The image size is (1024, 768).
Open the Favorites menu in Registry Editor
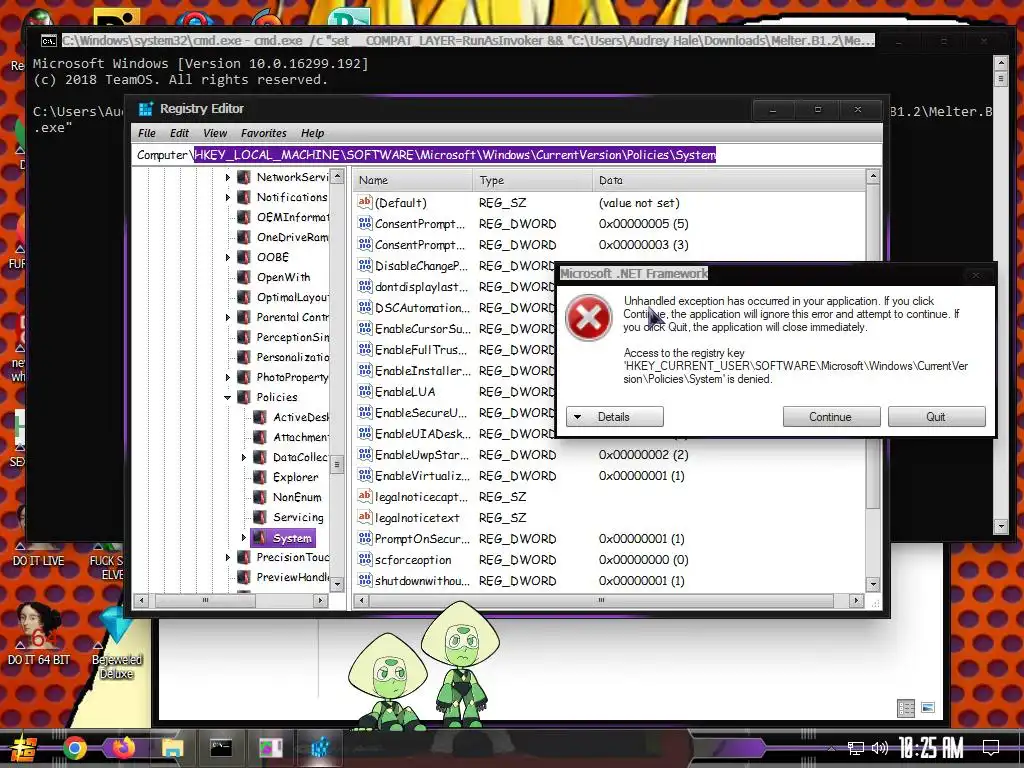tap(263, 133)
